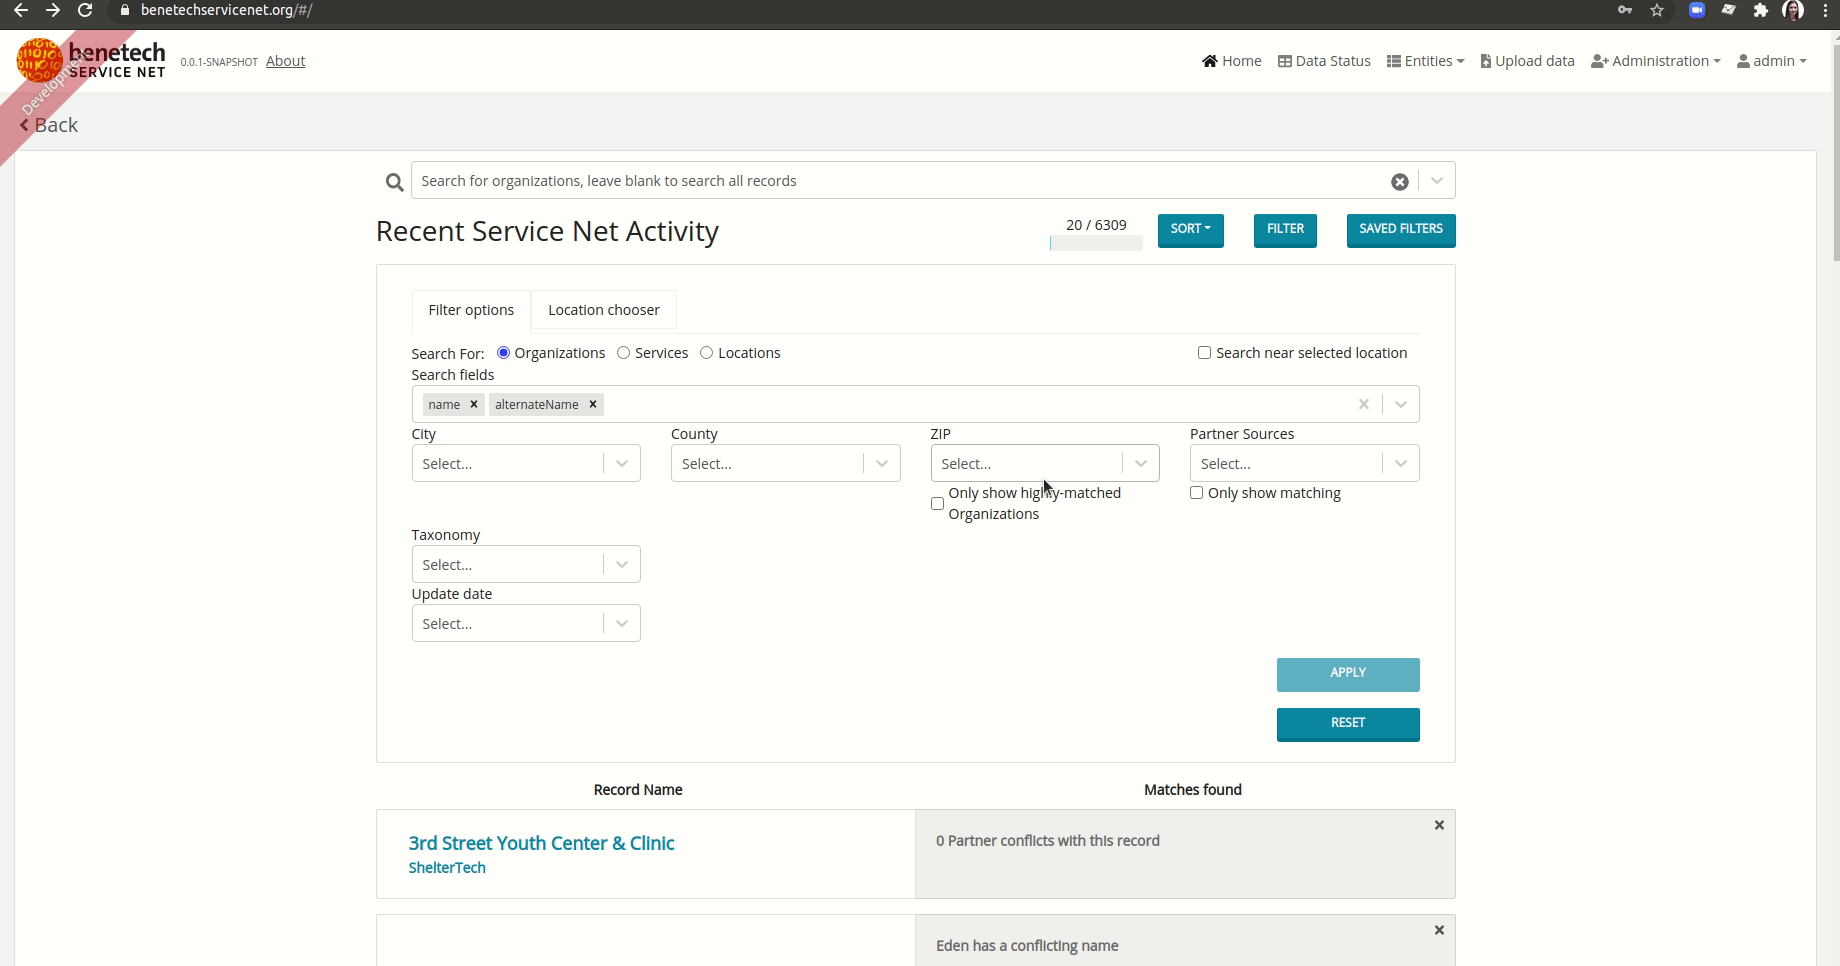Click the browser back arrow
The height and width of the screenshot is (966, 1840).
pyautogui.click(x=20, y=10)
